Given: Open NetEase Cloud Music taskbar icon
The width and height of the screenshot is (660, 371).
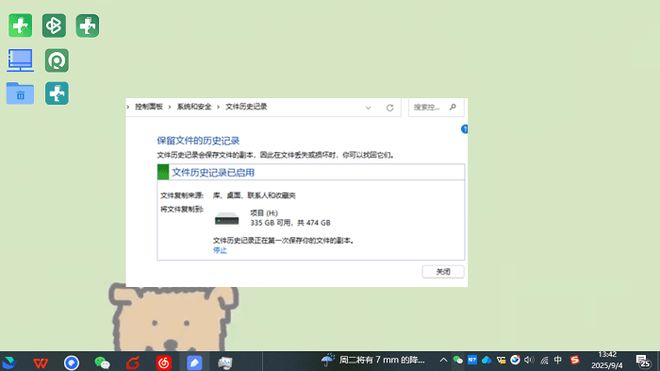Looking at the screenshot, I should (164, 363).
